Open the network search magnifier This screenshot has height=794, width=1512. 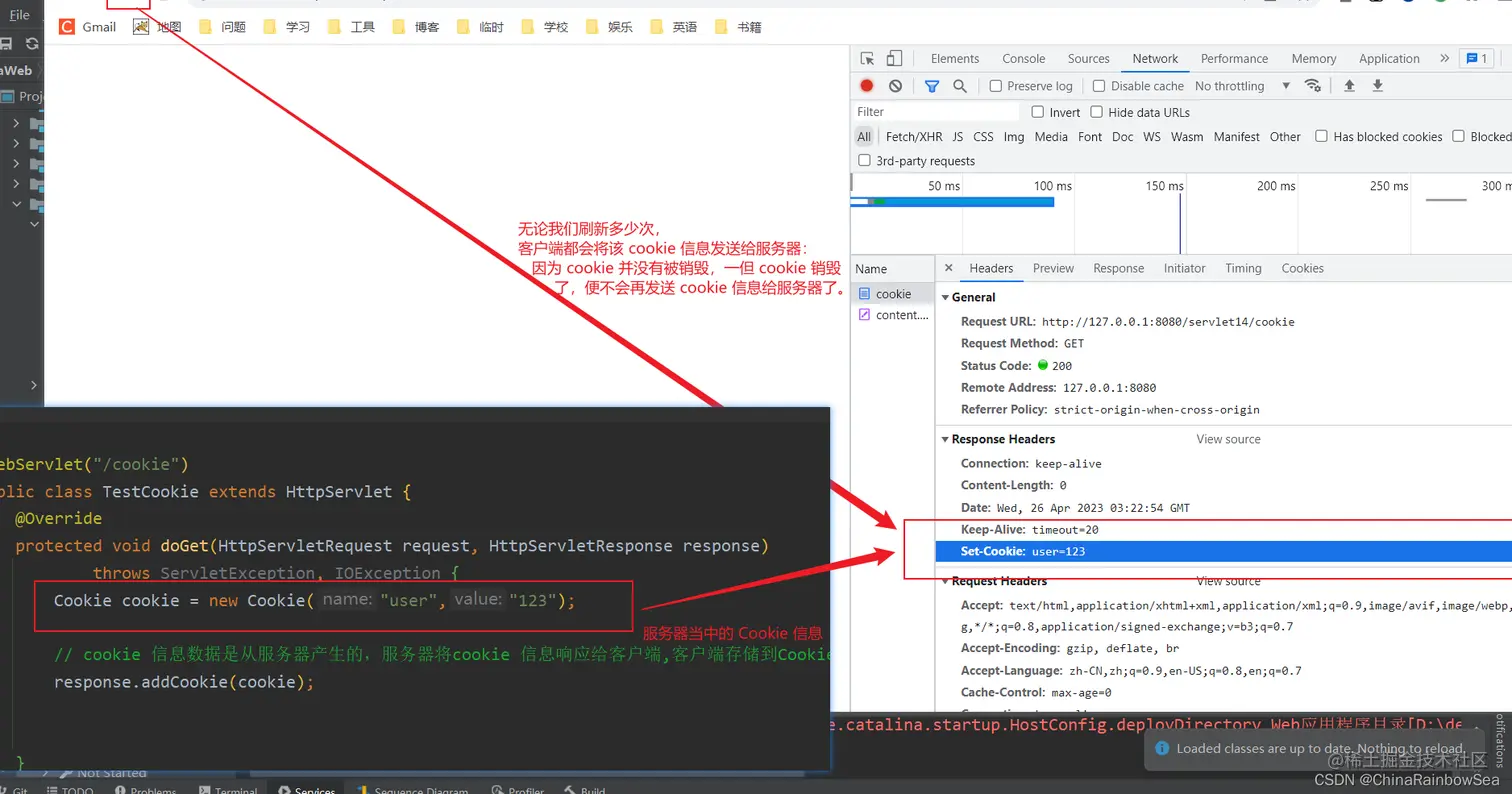tap(960, 86)
